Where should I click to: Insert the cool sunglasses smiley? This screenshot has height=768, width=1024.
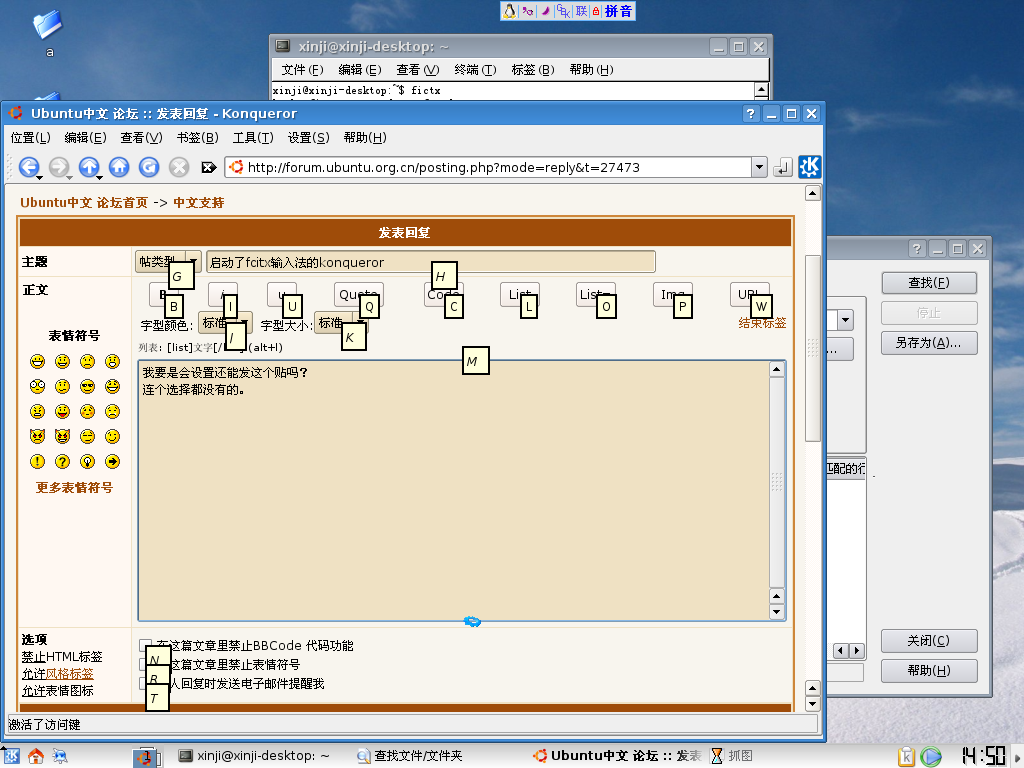[x=88, y=387]
